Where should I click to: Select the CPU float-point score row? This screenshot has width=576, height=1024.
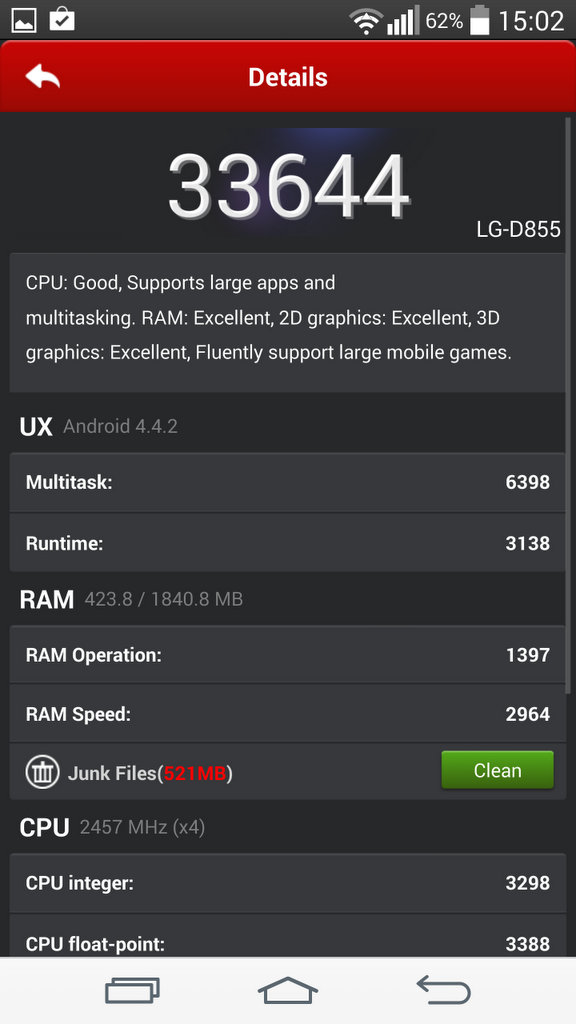coord(287,937)
